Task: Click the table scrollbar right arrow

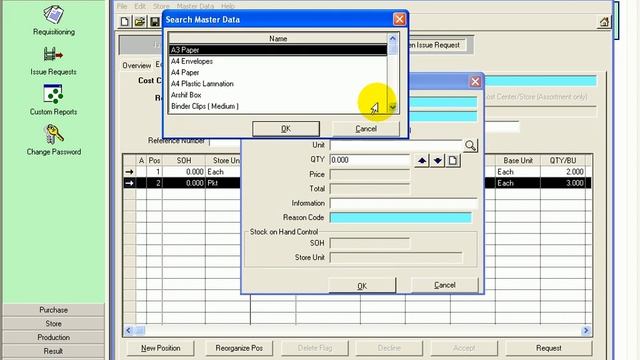Action: [x=586, y=330]
